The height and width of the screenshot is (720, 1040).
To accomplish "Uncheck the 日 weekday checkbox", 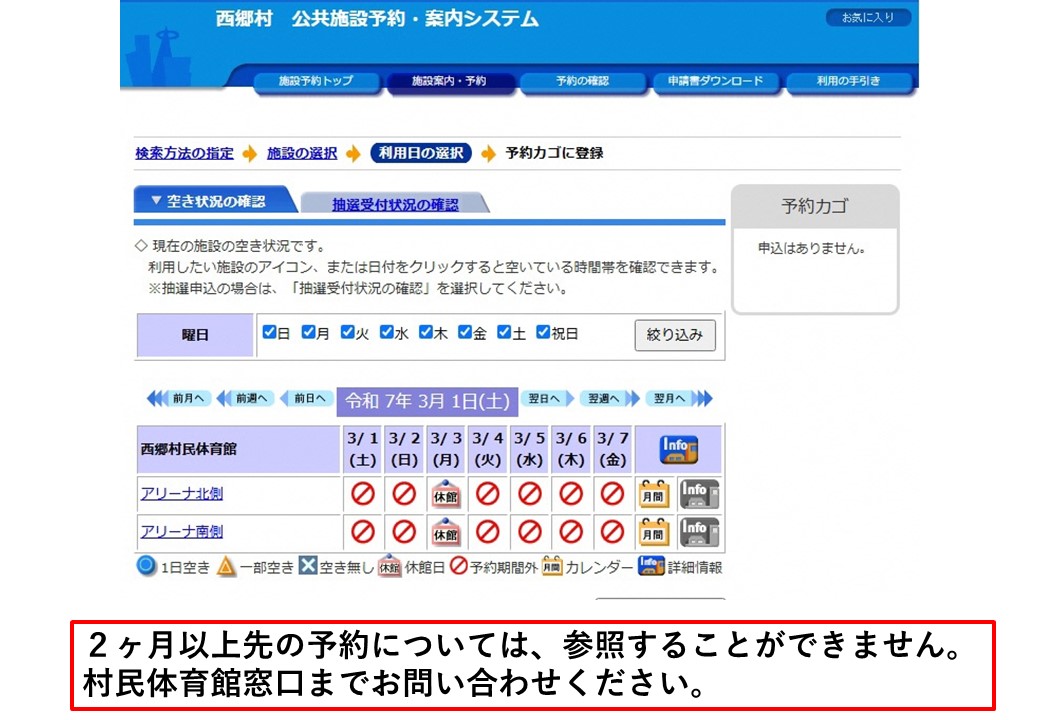I will coord(269,332).
